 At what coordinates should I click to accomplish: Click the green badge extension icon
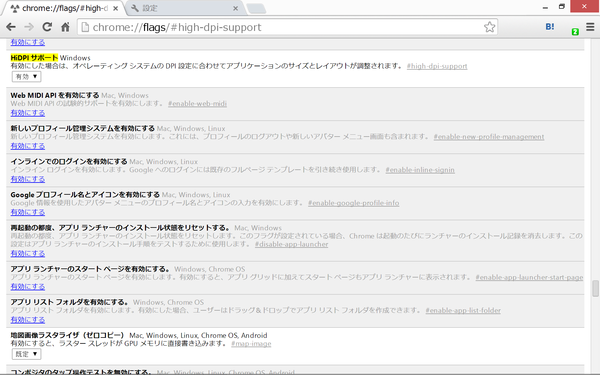575,32
